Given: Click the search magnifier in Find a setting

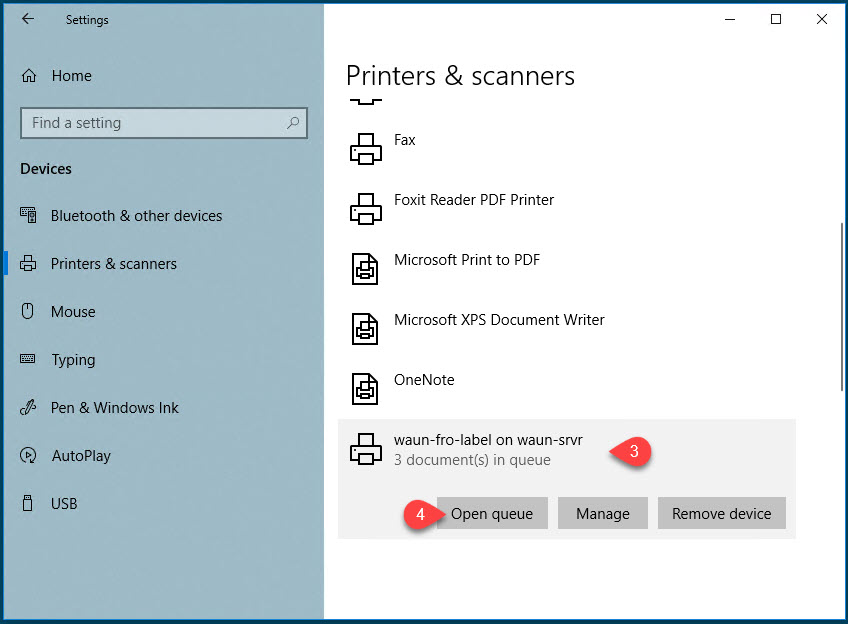Looking at the screenshot, I should (293, 122).
